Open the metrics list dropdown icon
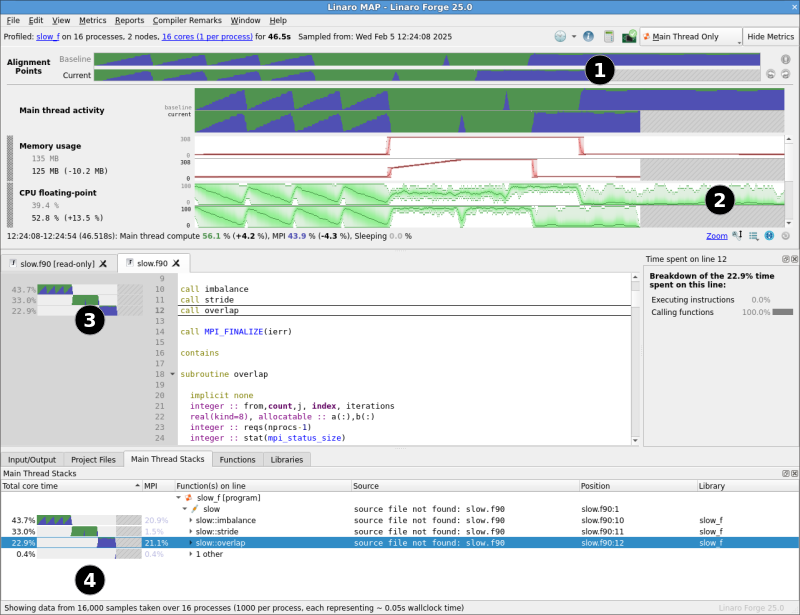This screenshot has height=615, width=800. tap(754, 236)
